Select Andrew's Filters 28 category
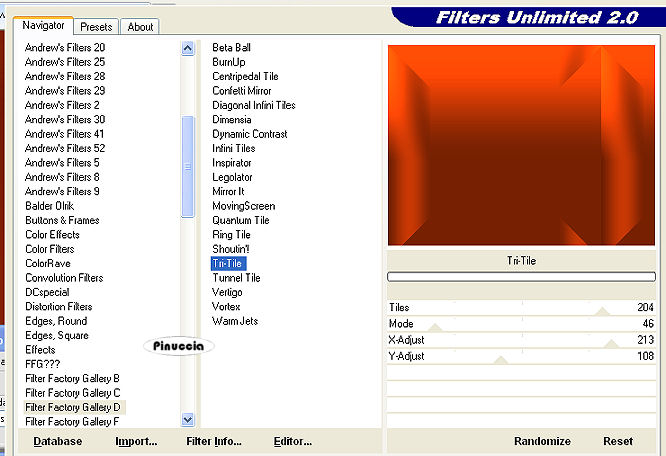Image resolution: width=666 pixels, height=456 pixels. coord(65,76)
